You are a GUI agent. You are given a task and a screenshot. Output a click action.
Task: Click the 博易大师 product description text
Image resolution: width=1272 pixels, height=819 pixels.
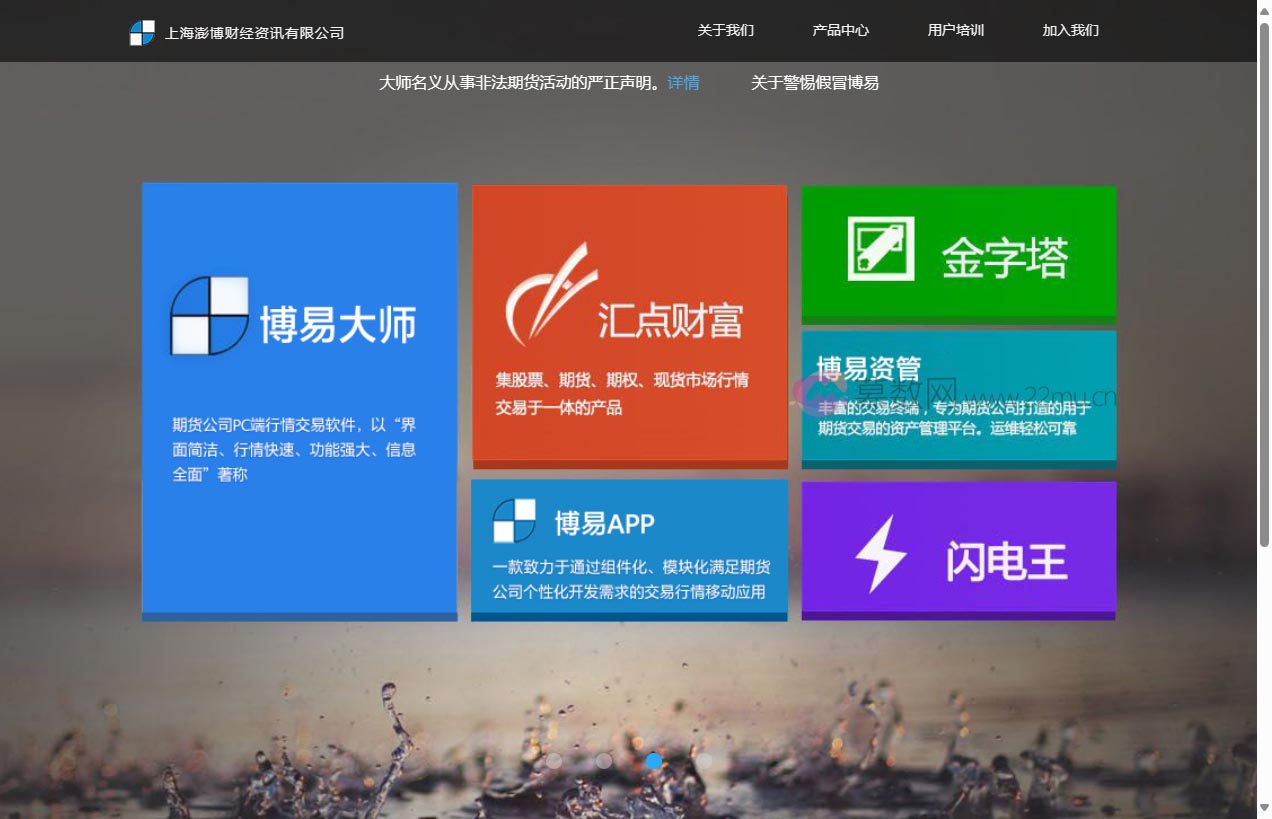[292, 450]
